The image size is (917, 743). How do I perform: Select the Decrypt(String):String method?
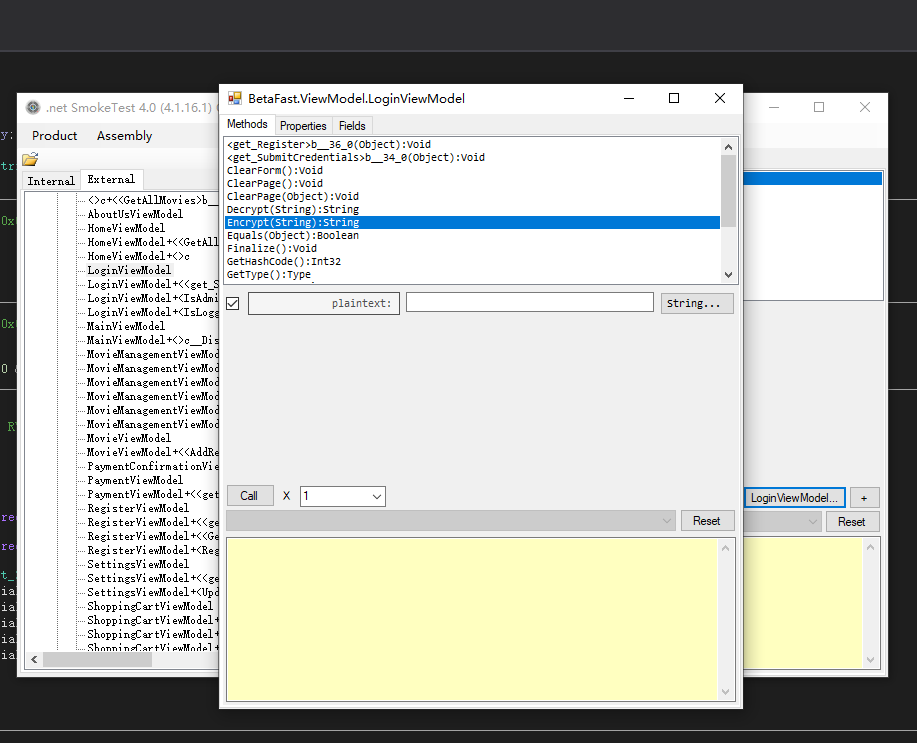pos(473,209)
